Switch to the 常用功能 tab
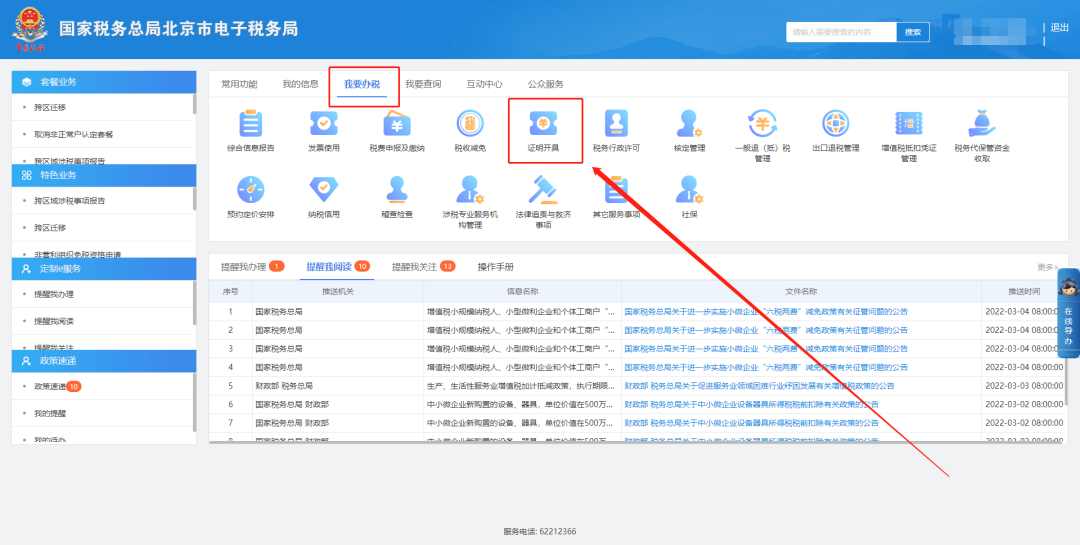Image resolution: width=1080 pixels, height=545 pixels. (x=239, y=84)
